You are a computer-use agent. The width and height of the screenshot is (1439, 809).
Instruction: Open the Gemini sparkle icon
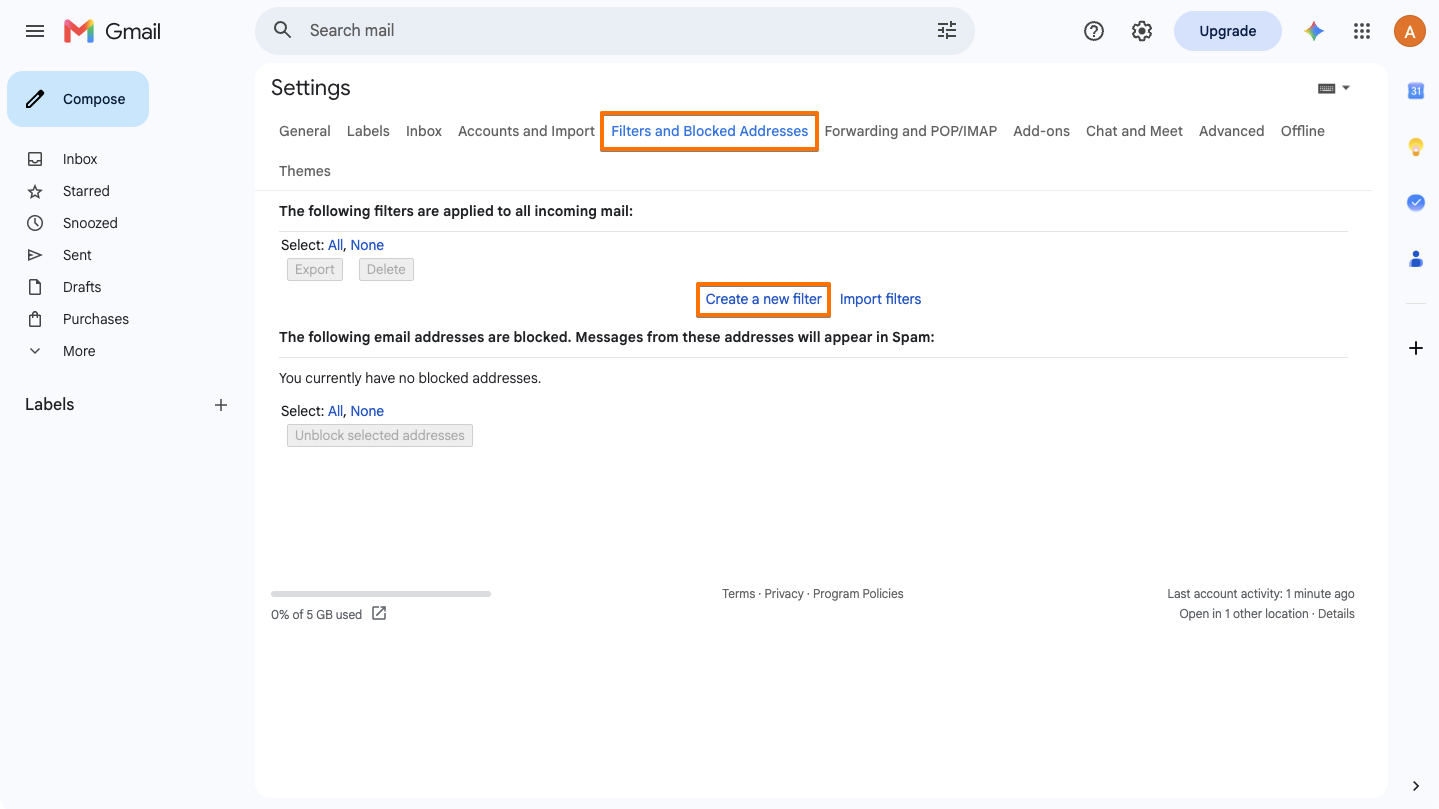coord(1314,31)
